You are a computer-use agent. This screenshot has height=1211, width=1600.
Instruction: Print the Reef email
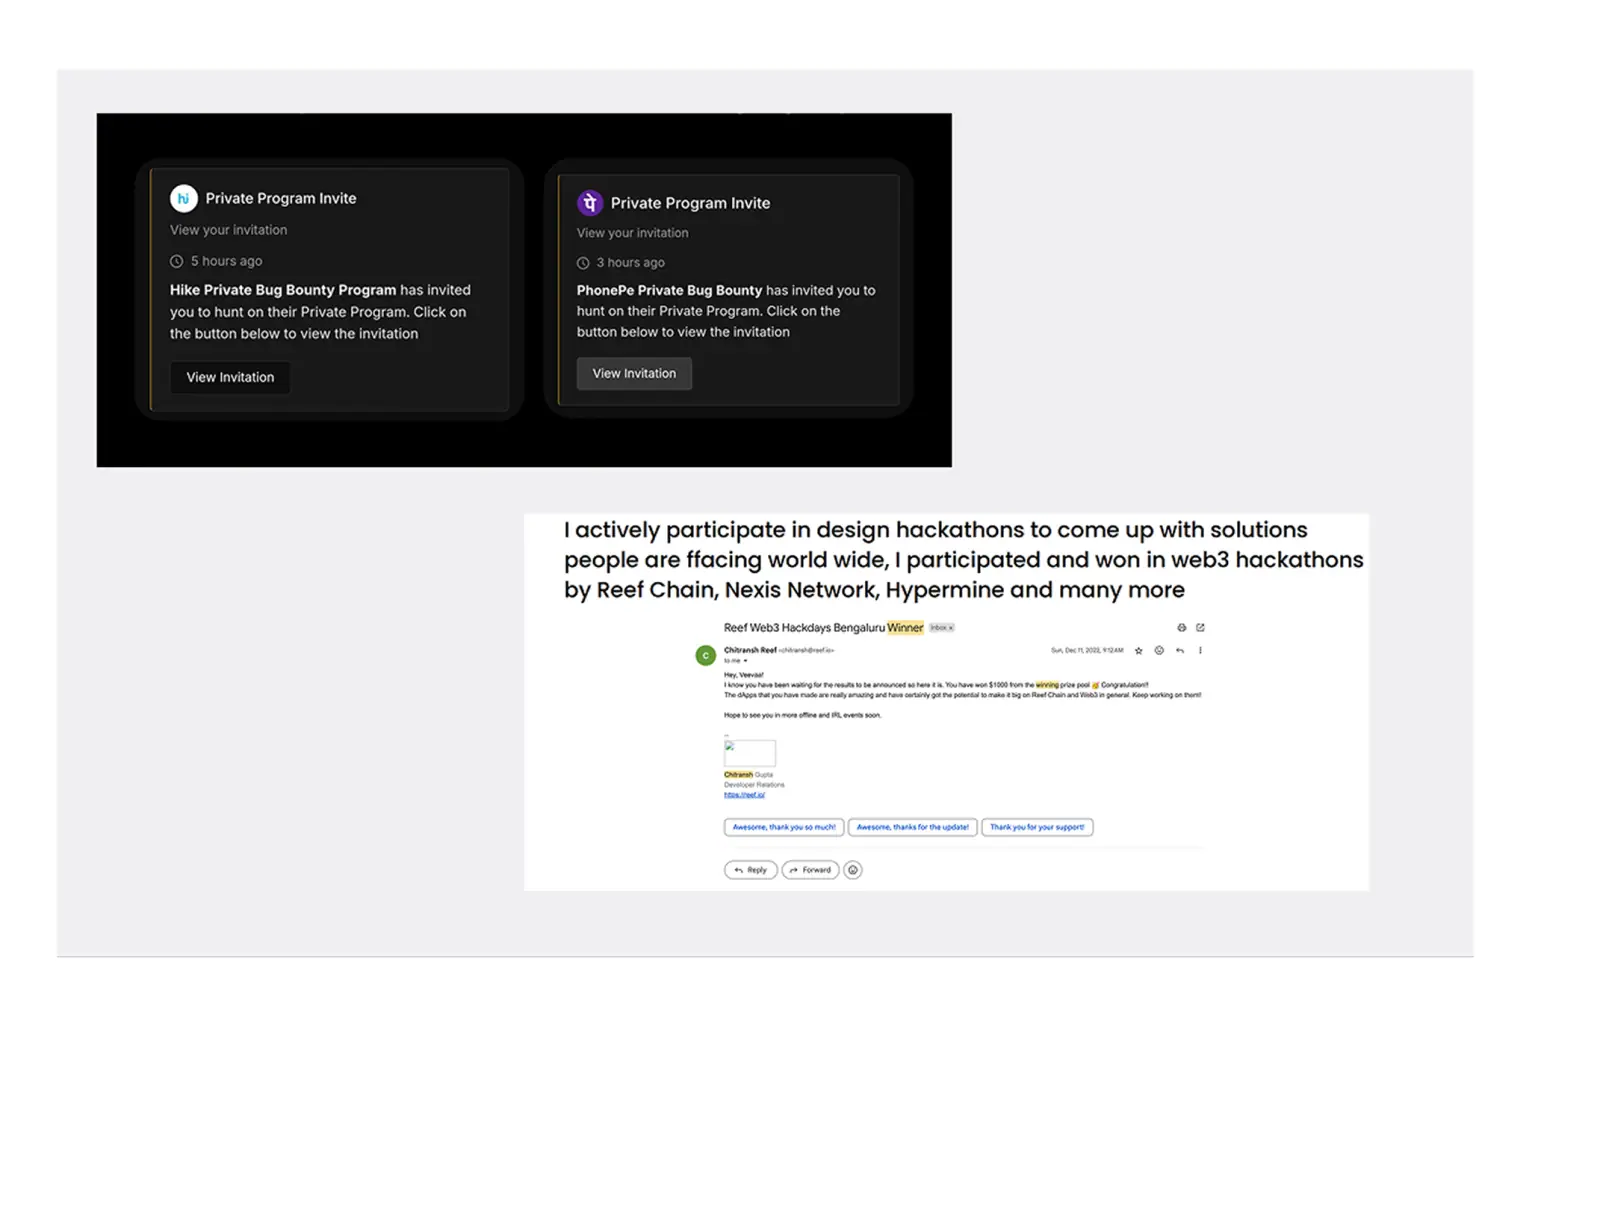point(1182,628)
